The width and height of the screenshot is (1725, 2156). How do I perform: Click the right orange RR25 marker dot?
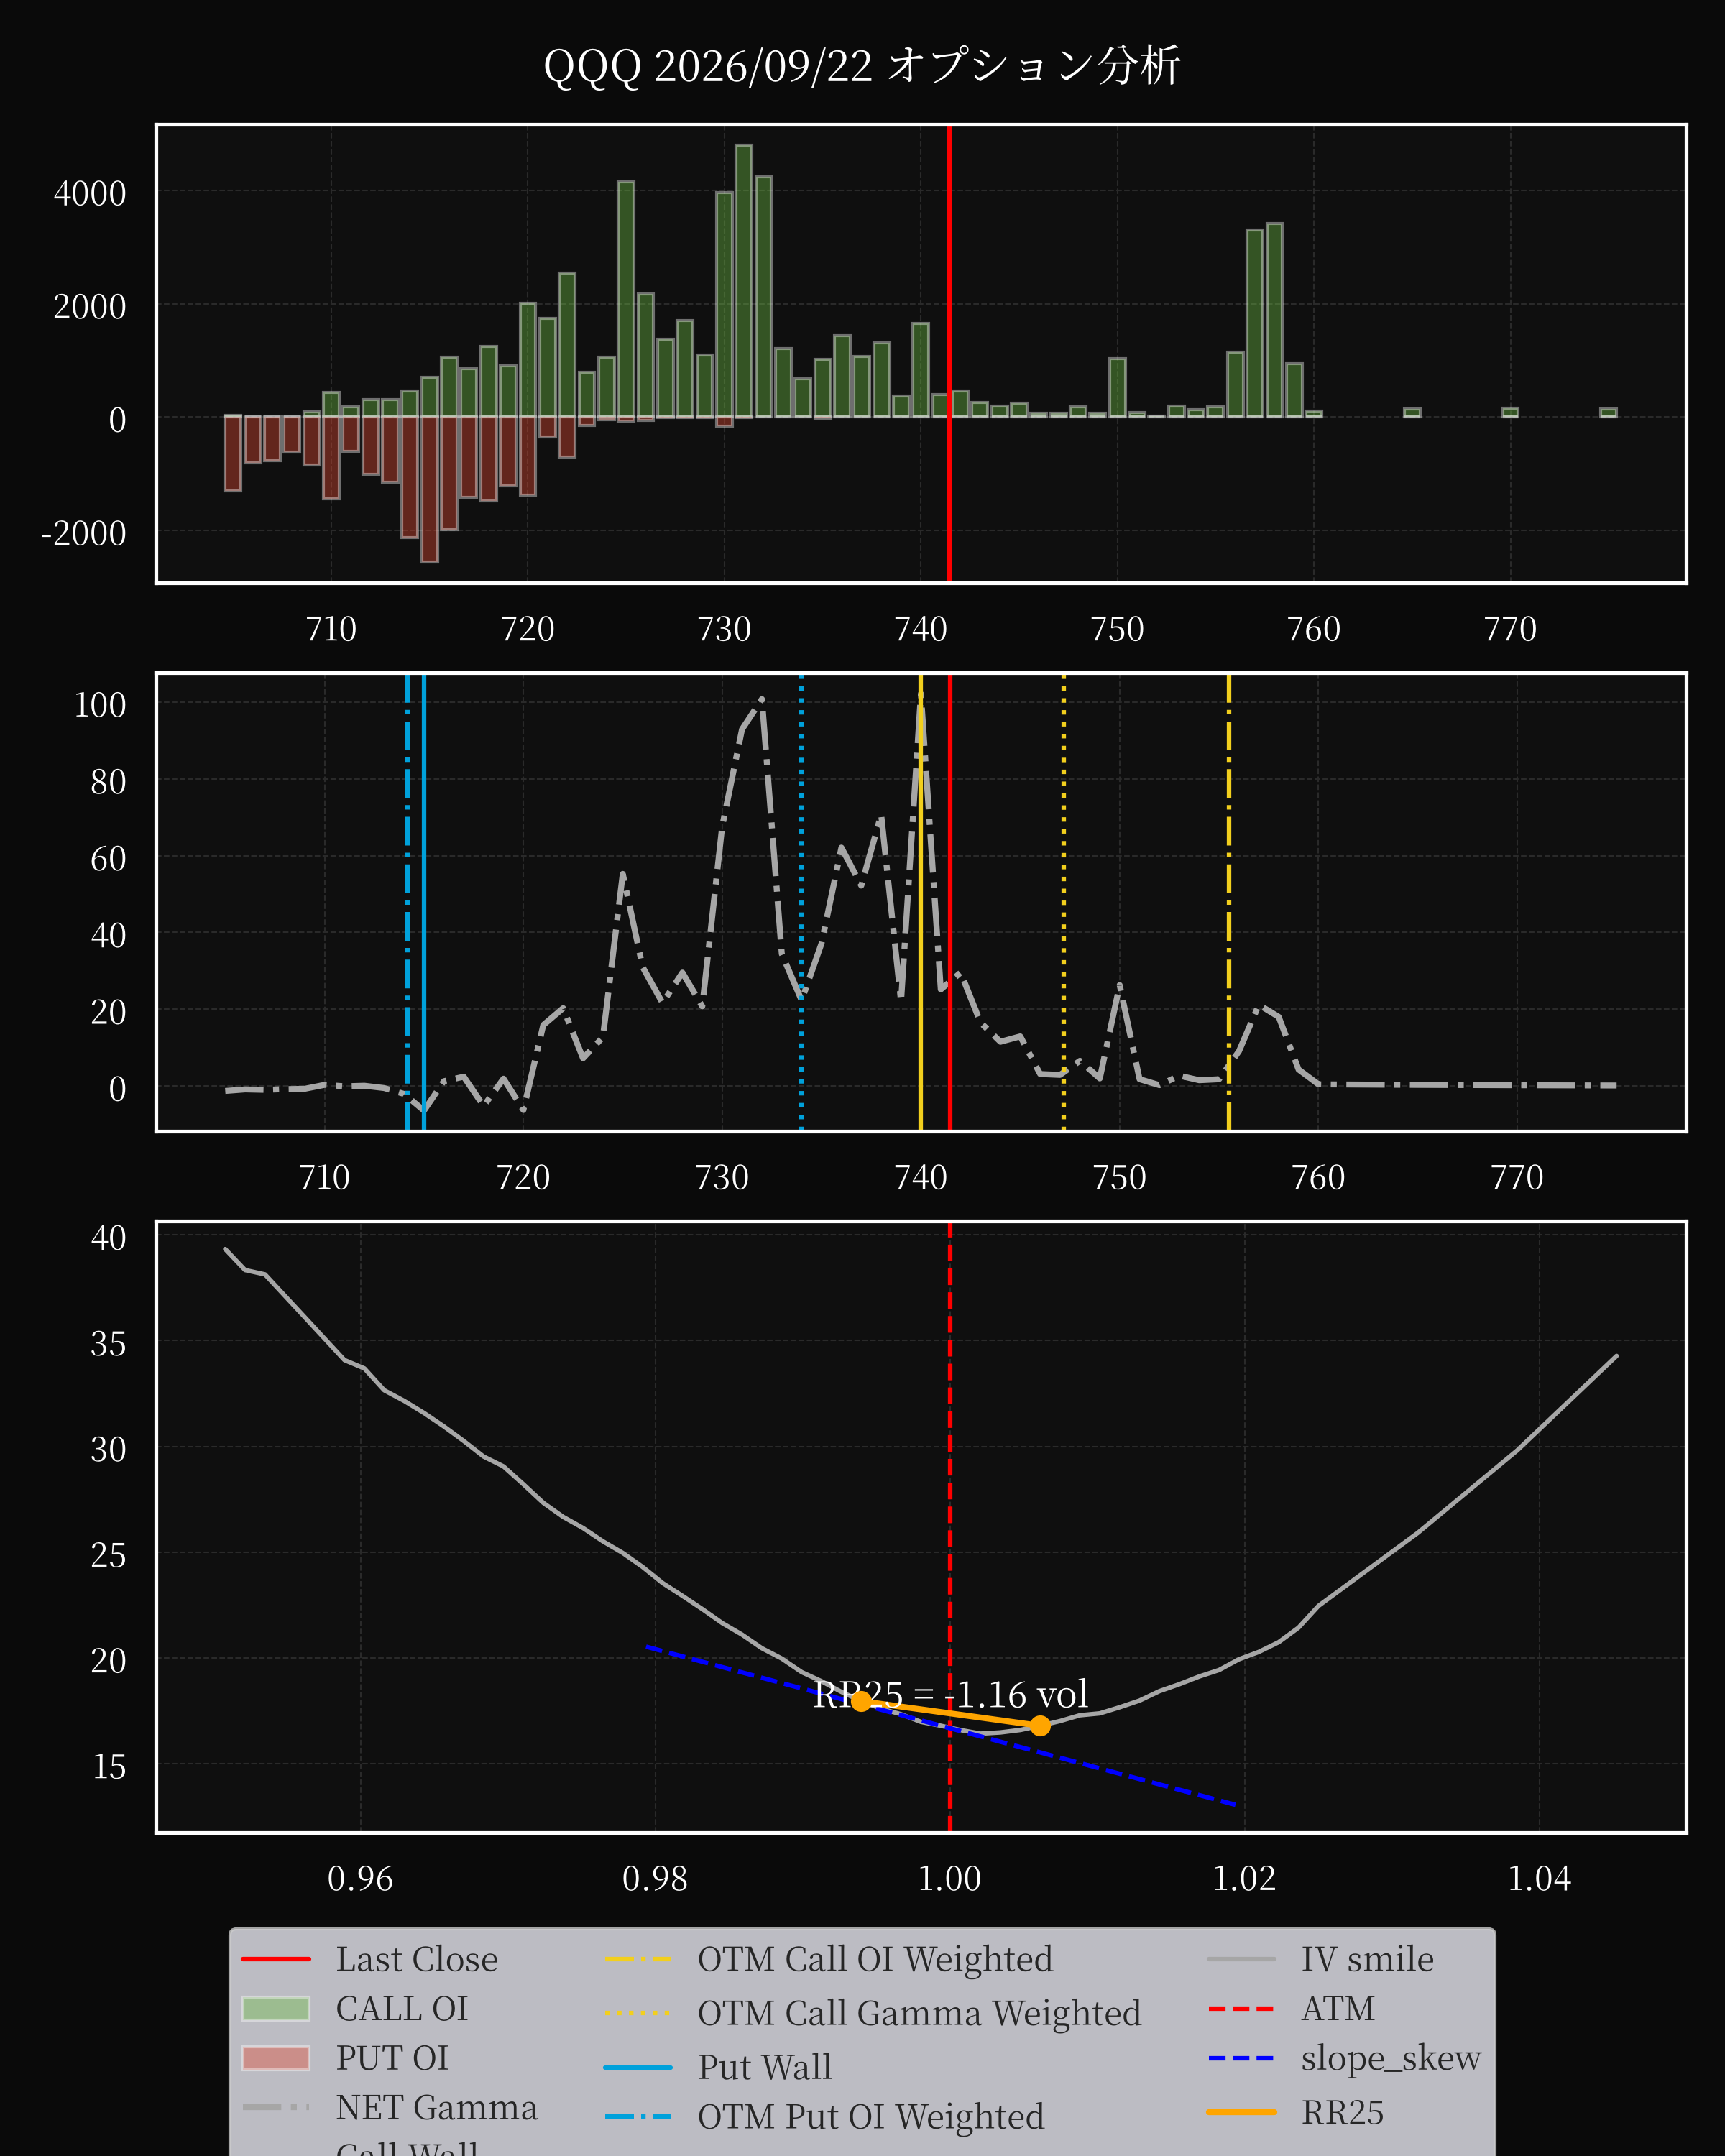[1040, 1725]
